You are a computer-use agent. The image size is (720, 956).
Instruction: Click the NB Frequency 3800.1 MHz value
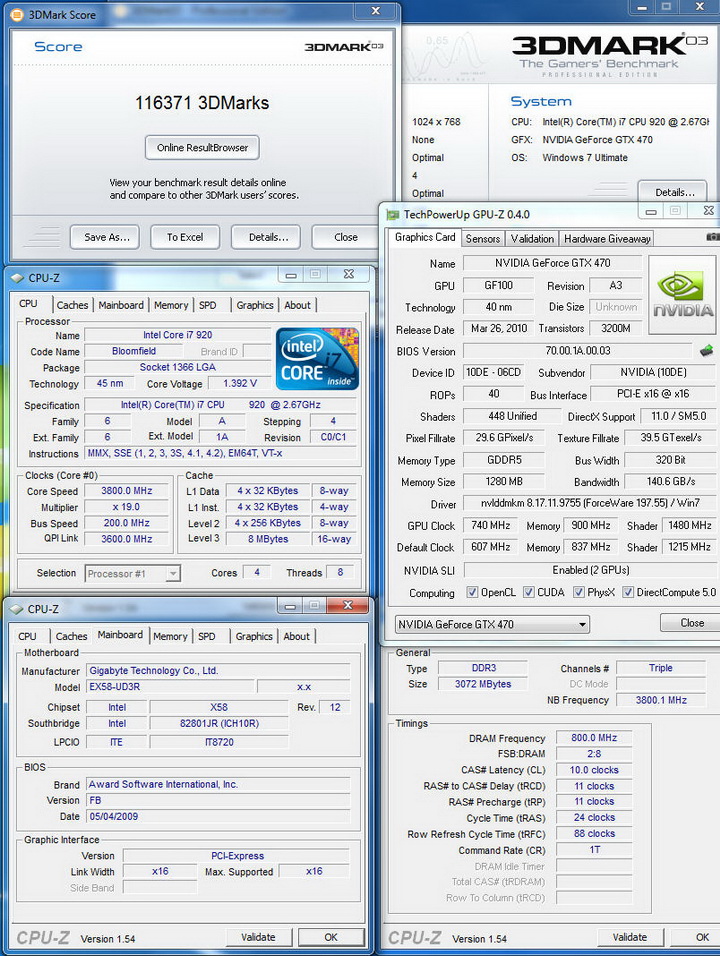click(x=661, y=700)
